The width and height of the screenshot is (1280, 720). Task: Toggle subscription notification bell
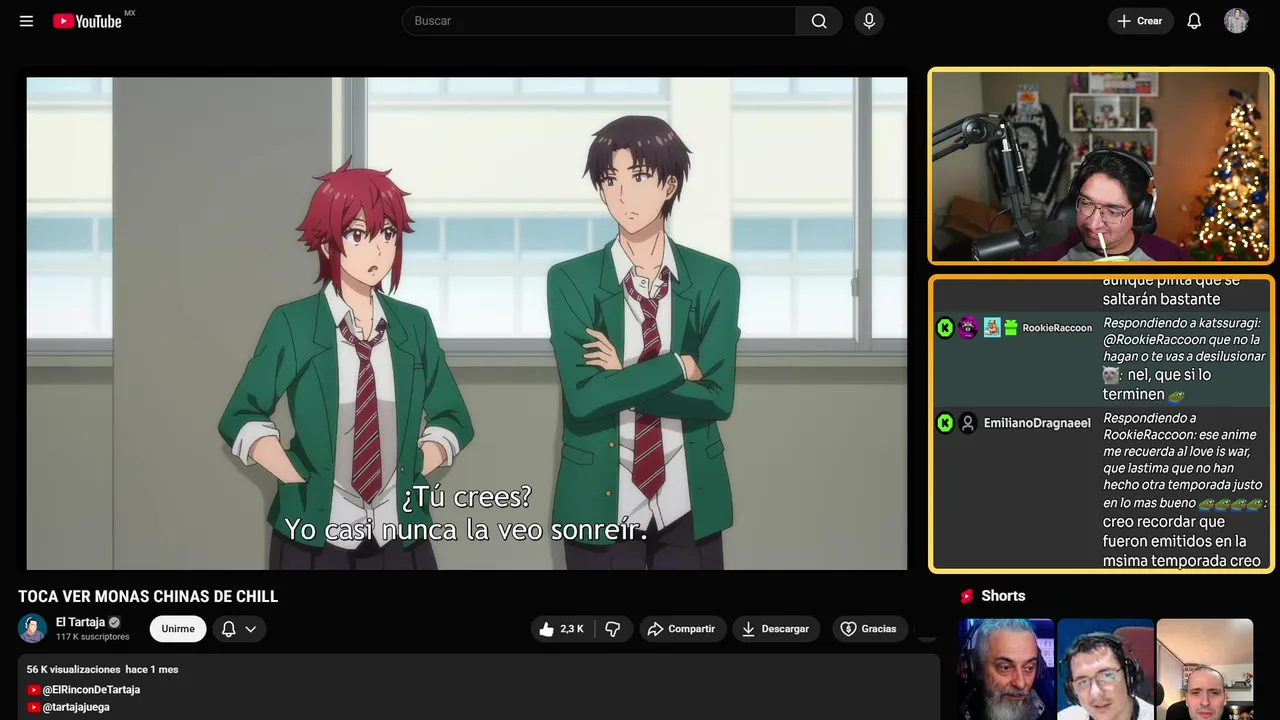coord(228,629)
